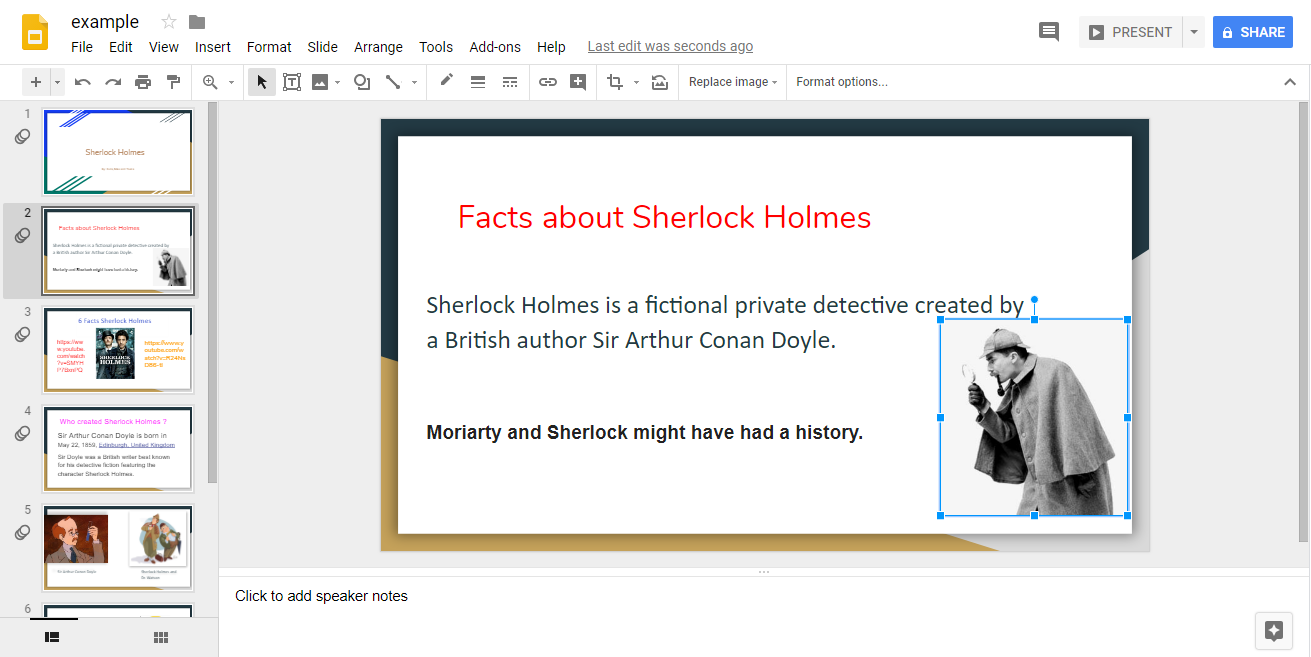This screenshot has width=1311, height=657.
Task: Open the 'Last edit was seconds ago' link
Action: (670, 47)
